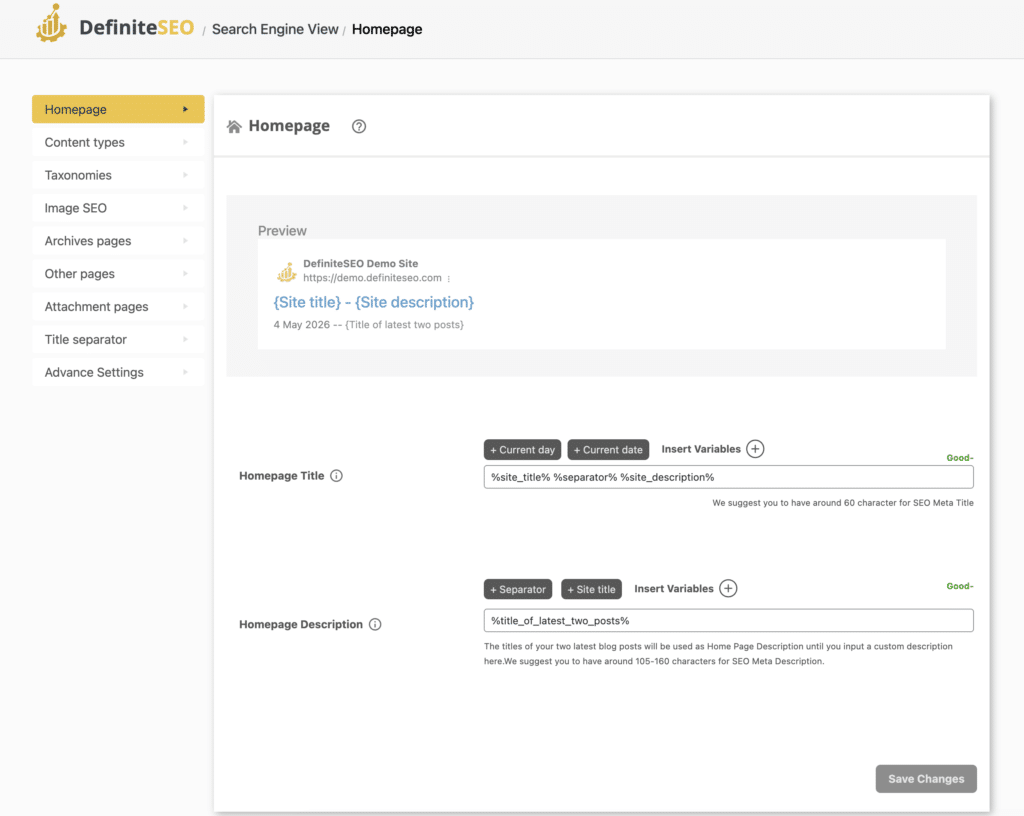Viewport: 1024px width, 816px height.
Task: Click the three-dot icon beside preview URL
Action: pos(449,279)
